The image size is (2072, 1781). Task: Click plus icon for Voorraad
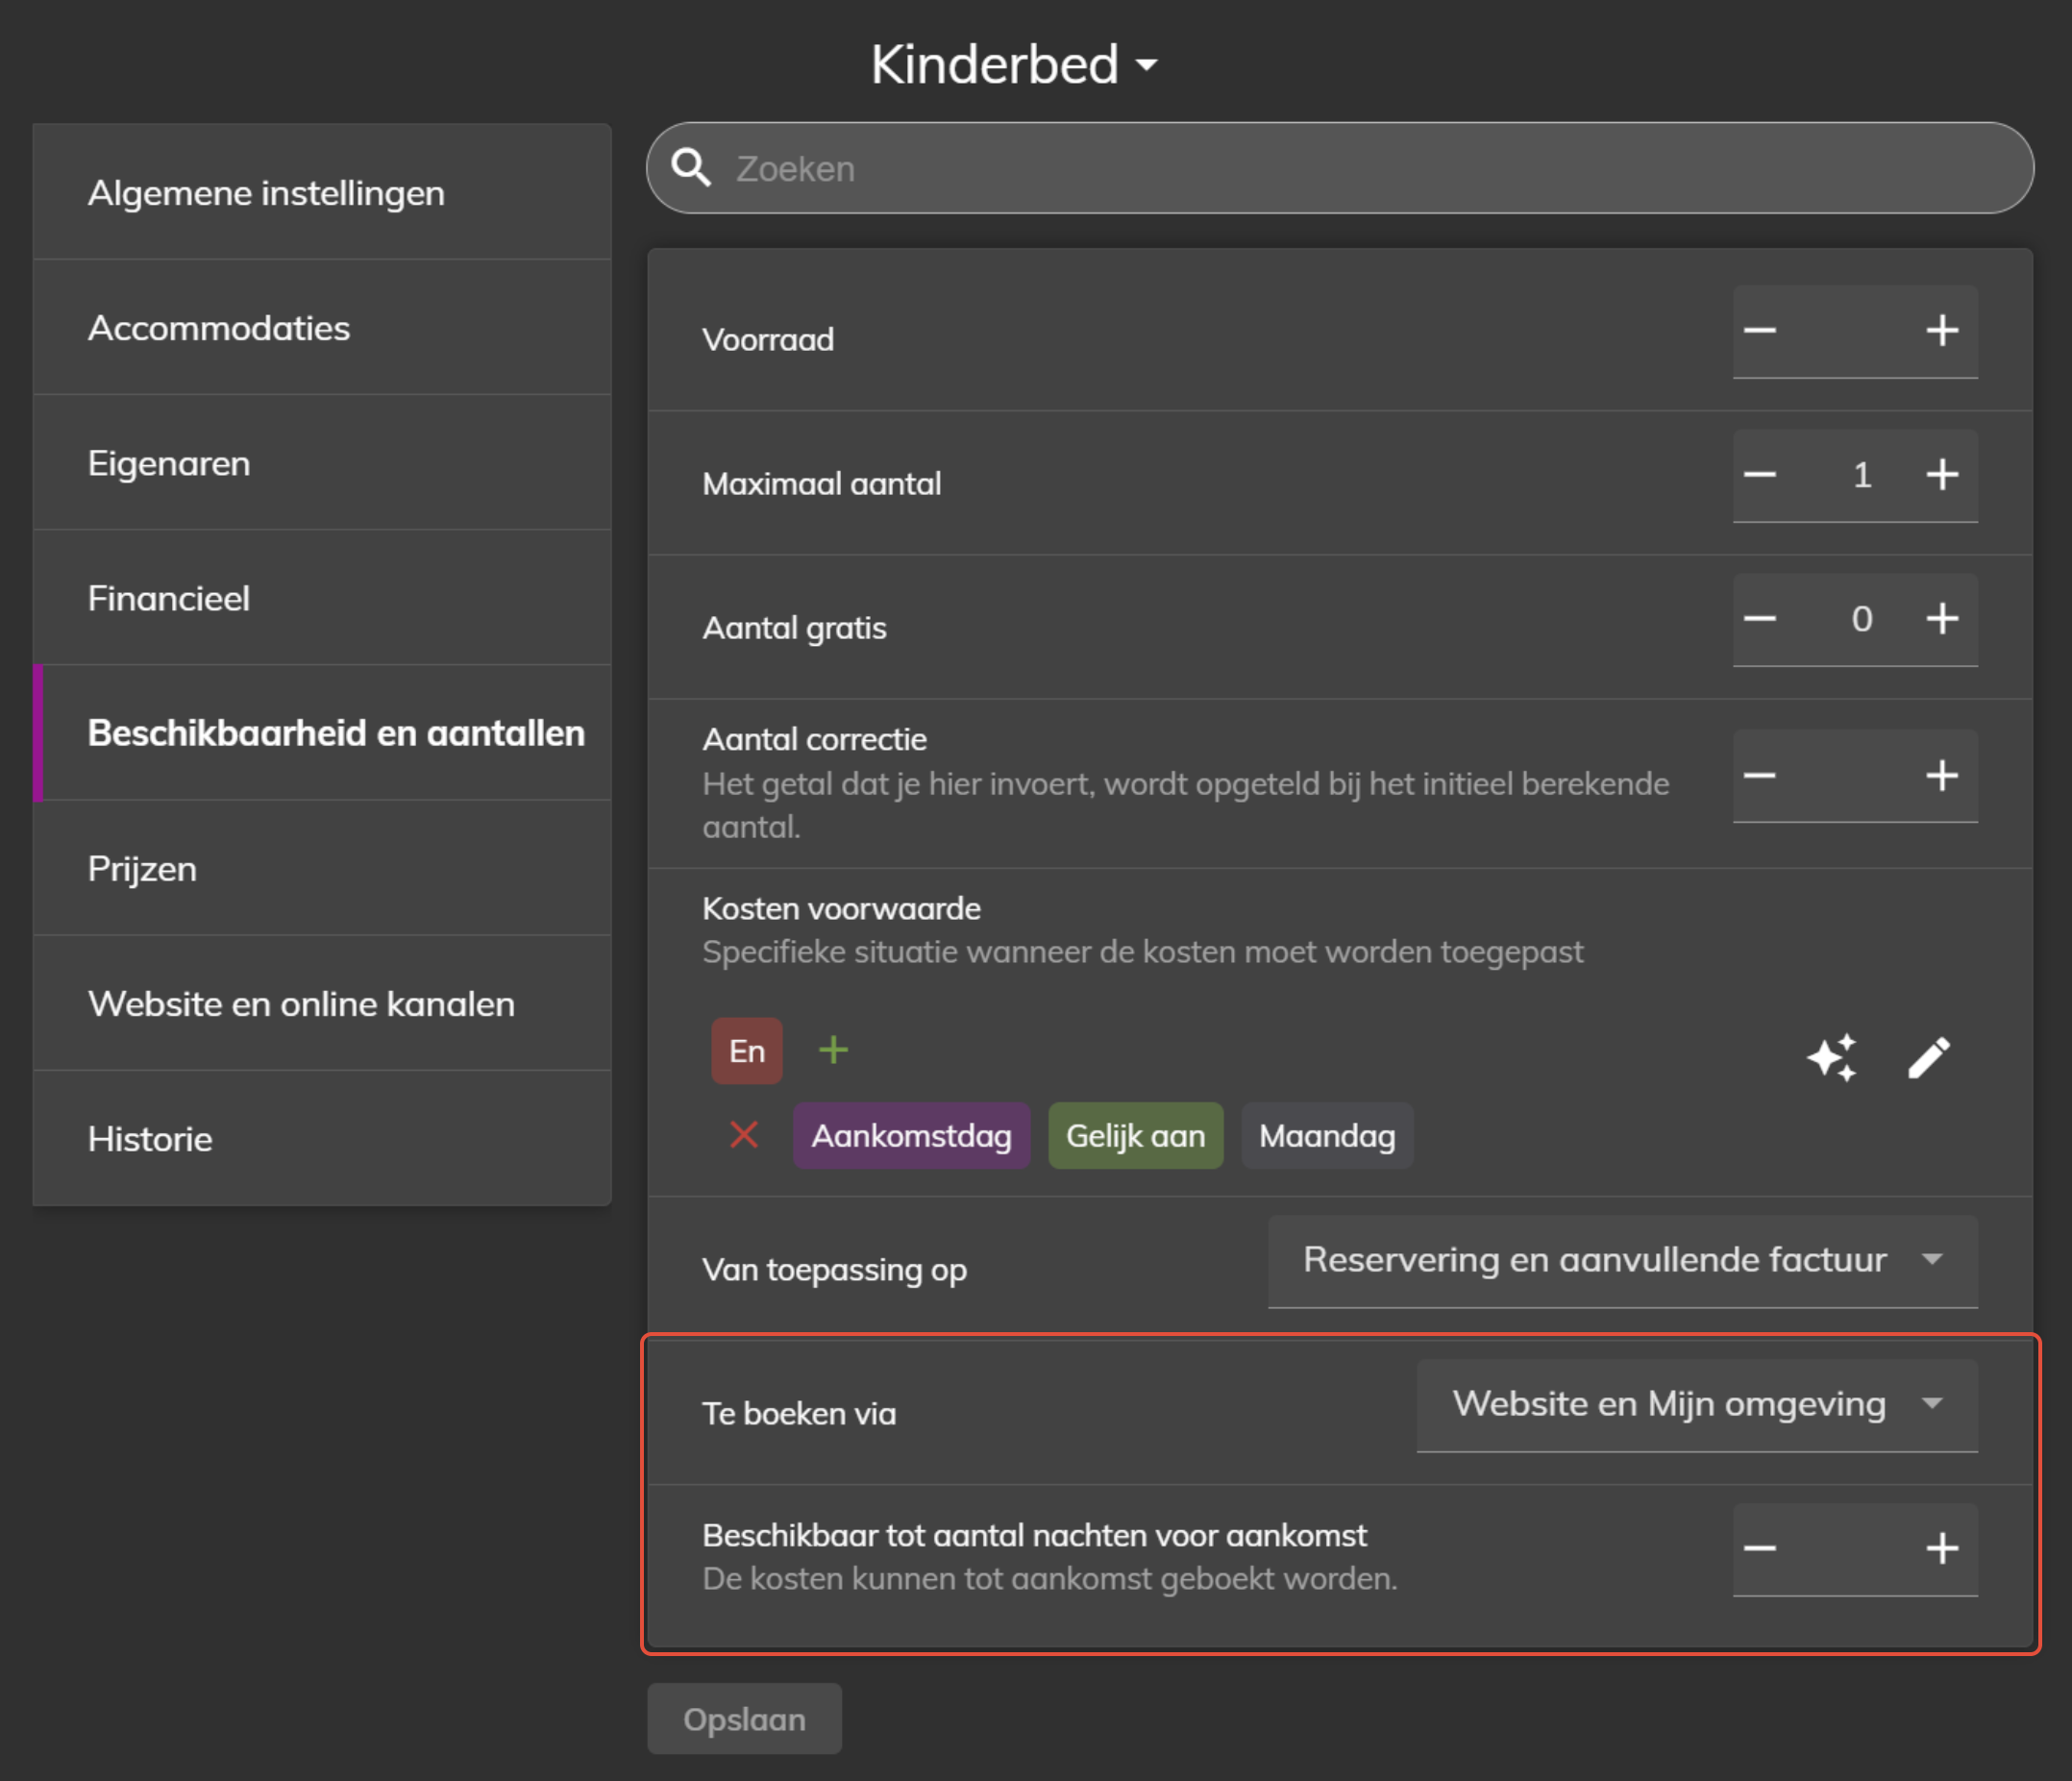1941,331
